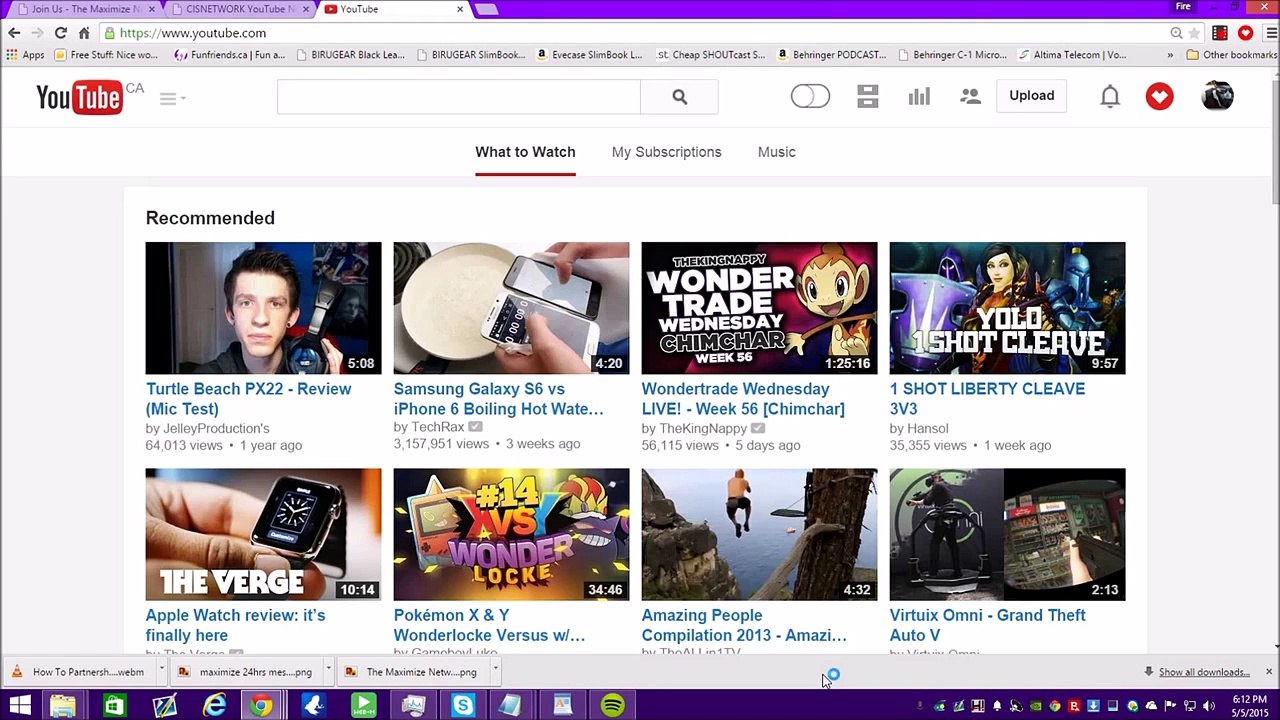Viewport: 1280px width, 720px height.
Task: Open the Windows Store taskbar icon
Action: (x=114, y=706)
